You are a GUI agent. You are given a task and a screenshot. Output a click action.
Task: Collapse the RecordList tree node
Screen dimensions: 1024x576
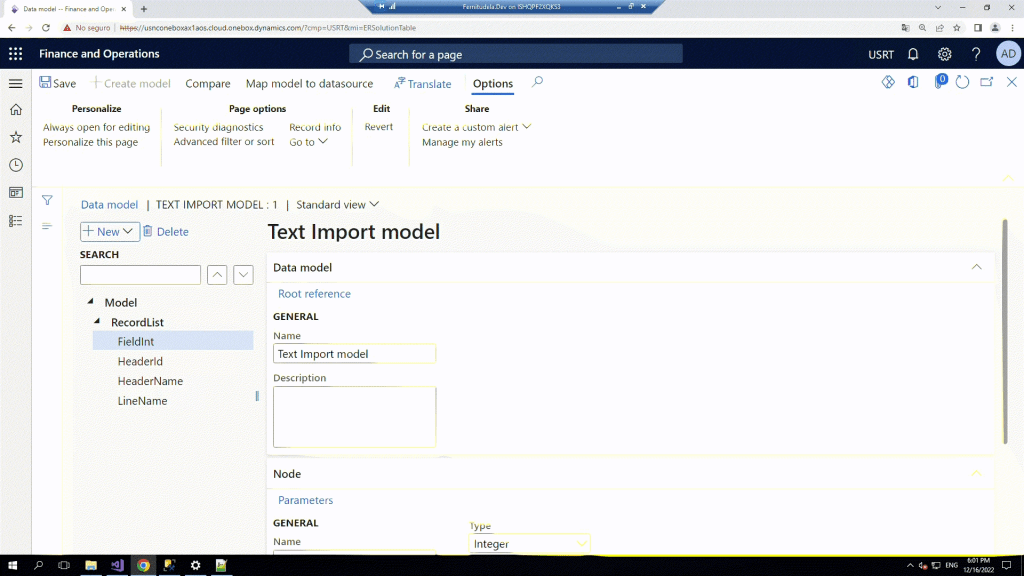[98, 322]
